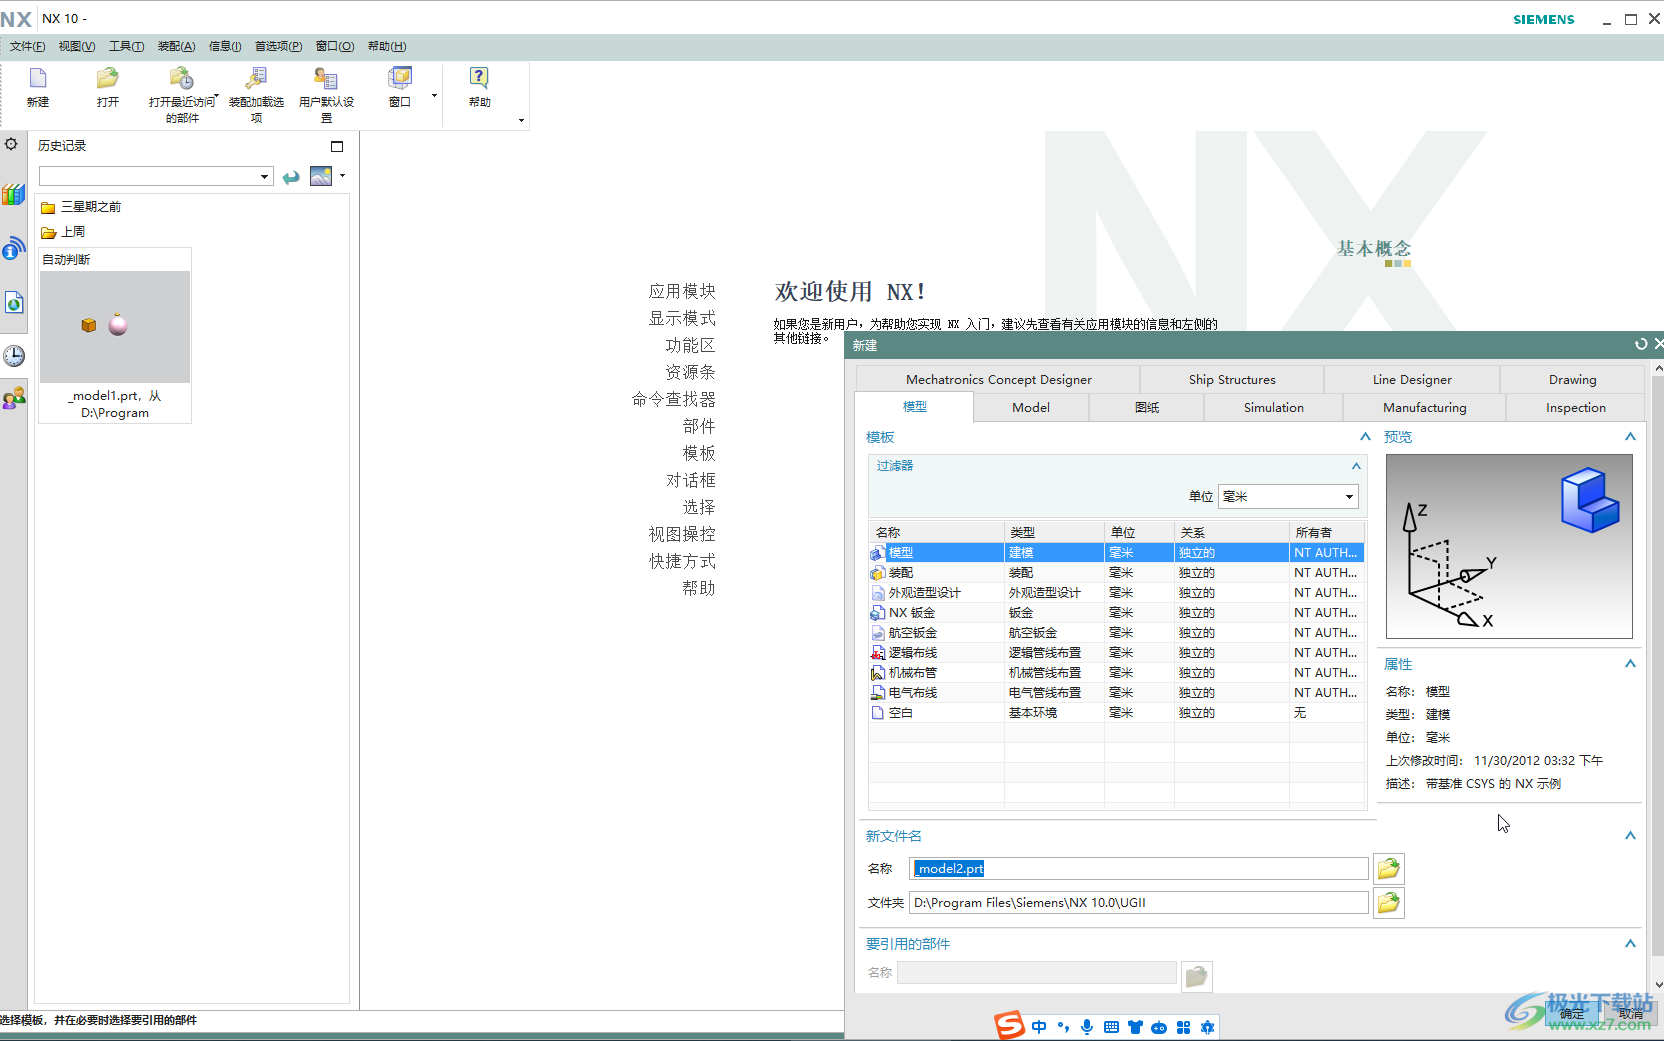This screenshot has width=1664, height=1041.
Task: Collapse the 过滤器 section
Action: click(1356, 466)
